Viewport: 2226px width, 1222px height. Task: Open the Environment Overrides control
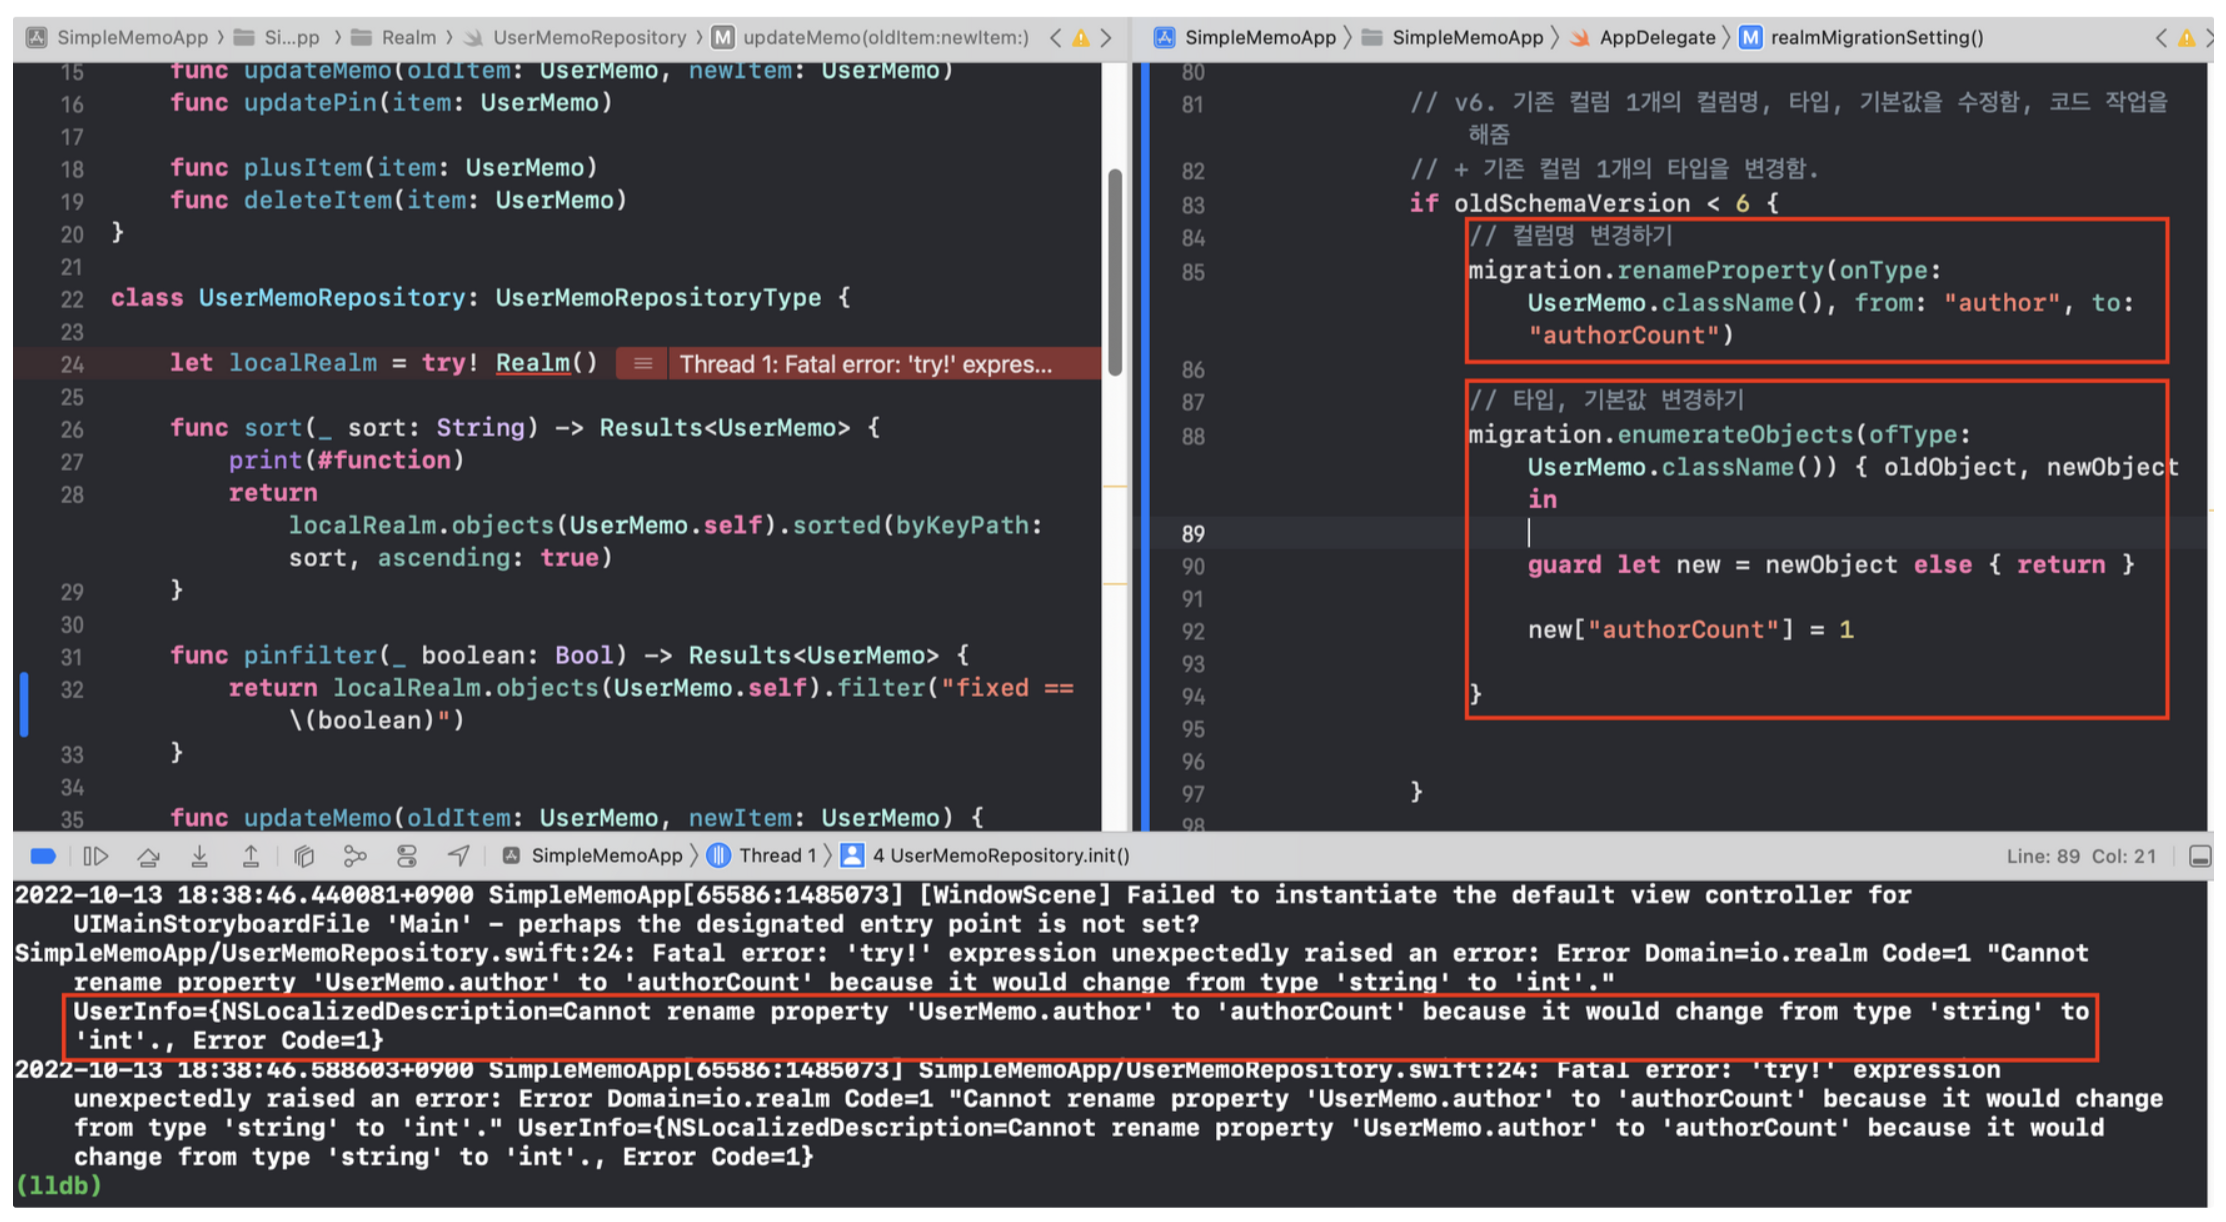coord(407,856)
